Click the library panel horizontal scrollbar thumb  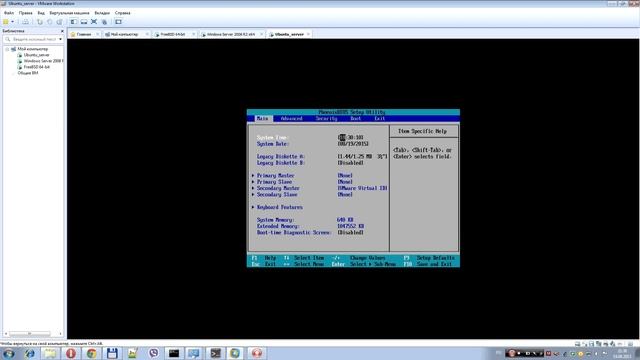(30, 334)
